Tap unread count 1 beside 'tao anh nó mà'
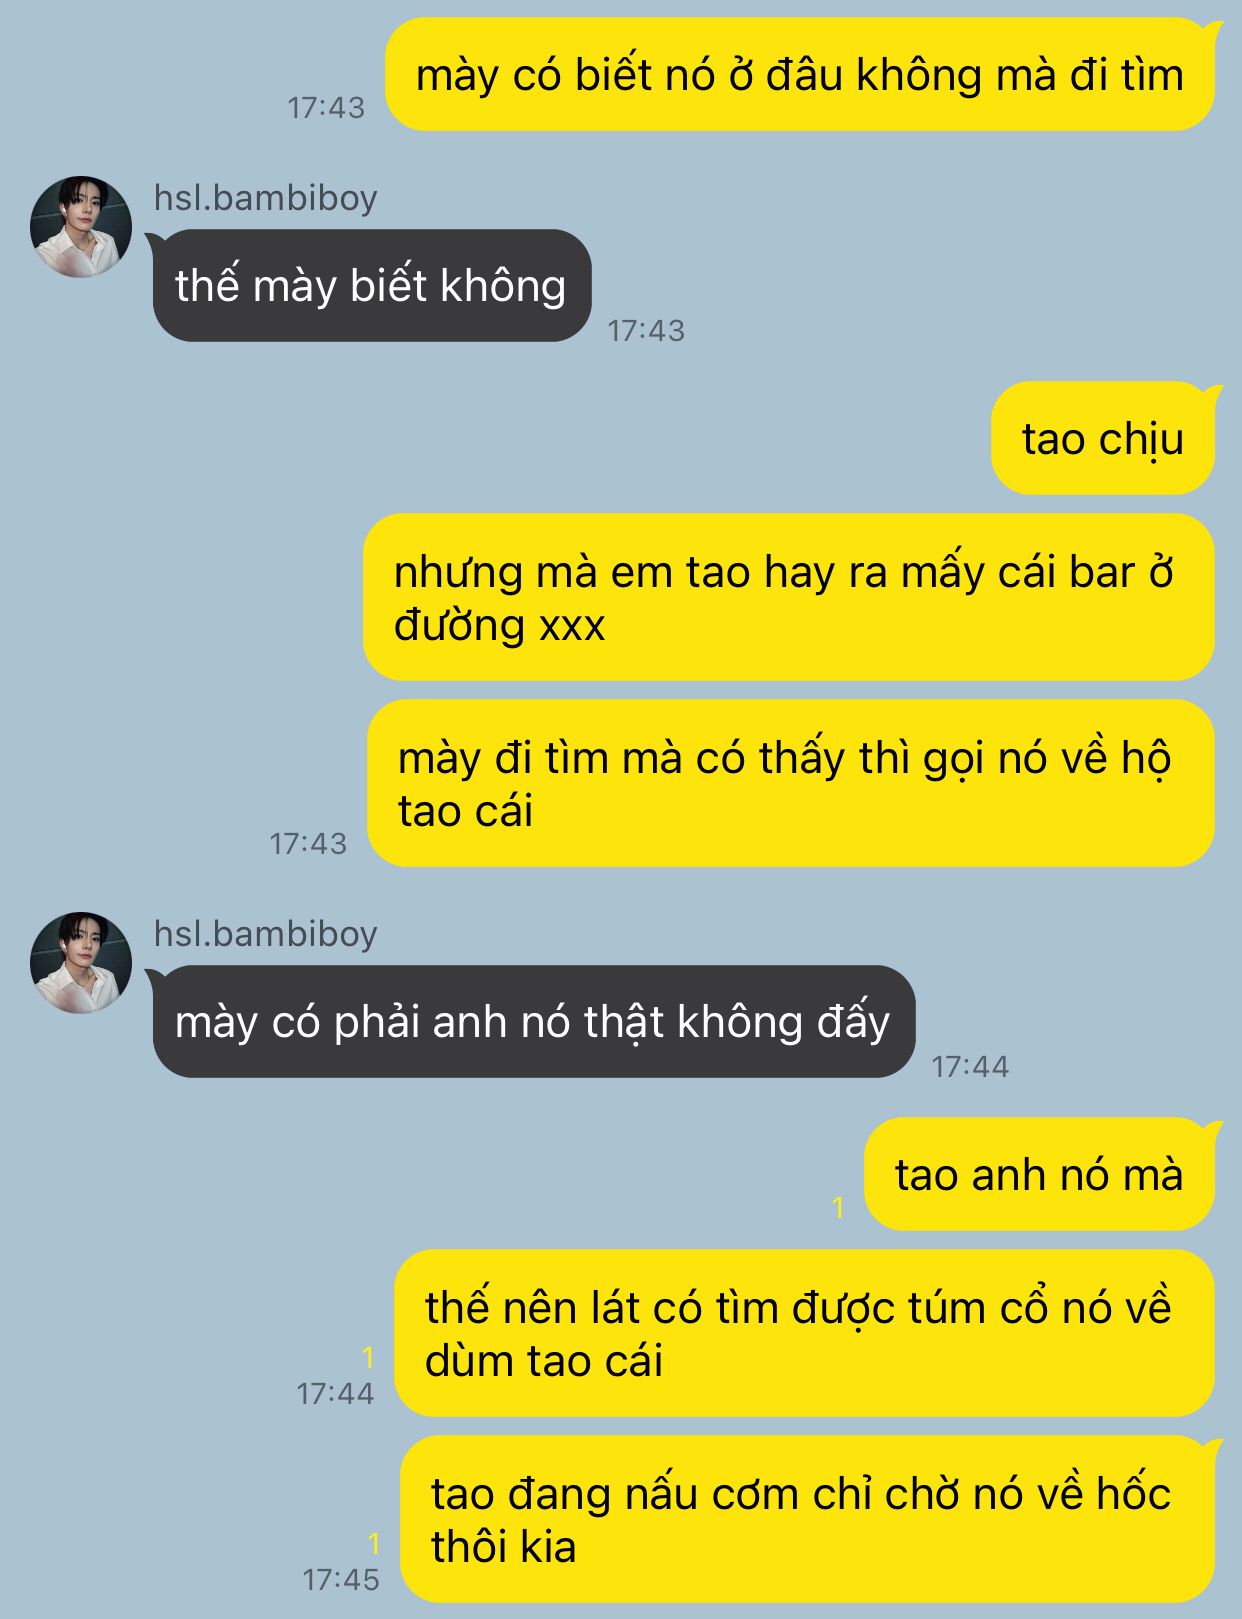1242x1619 pixels. [x=839, y=1208]
